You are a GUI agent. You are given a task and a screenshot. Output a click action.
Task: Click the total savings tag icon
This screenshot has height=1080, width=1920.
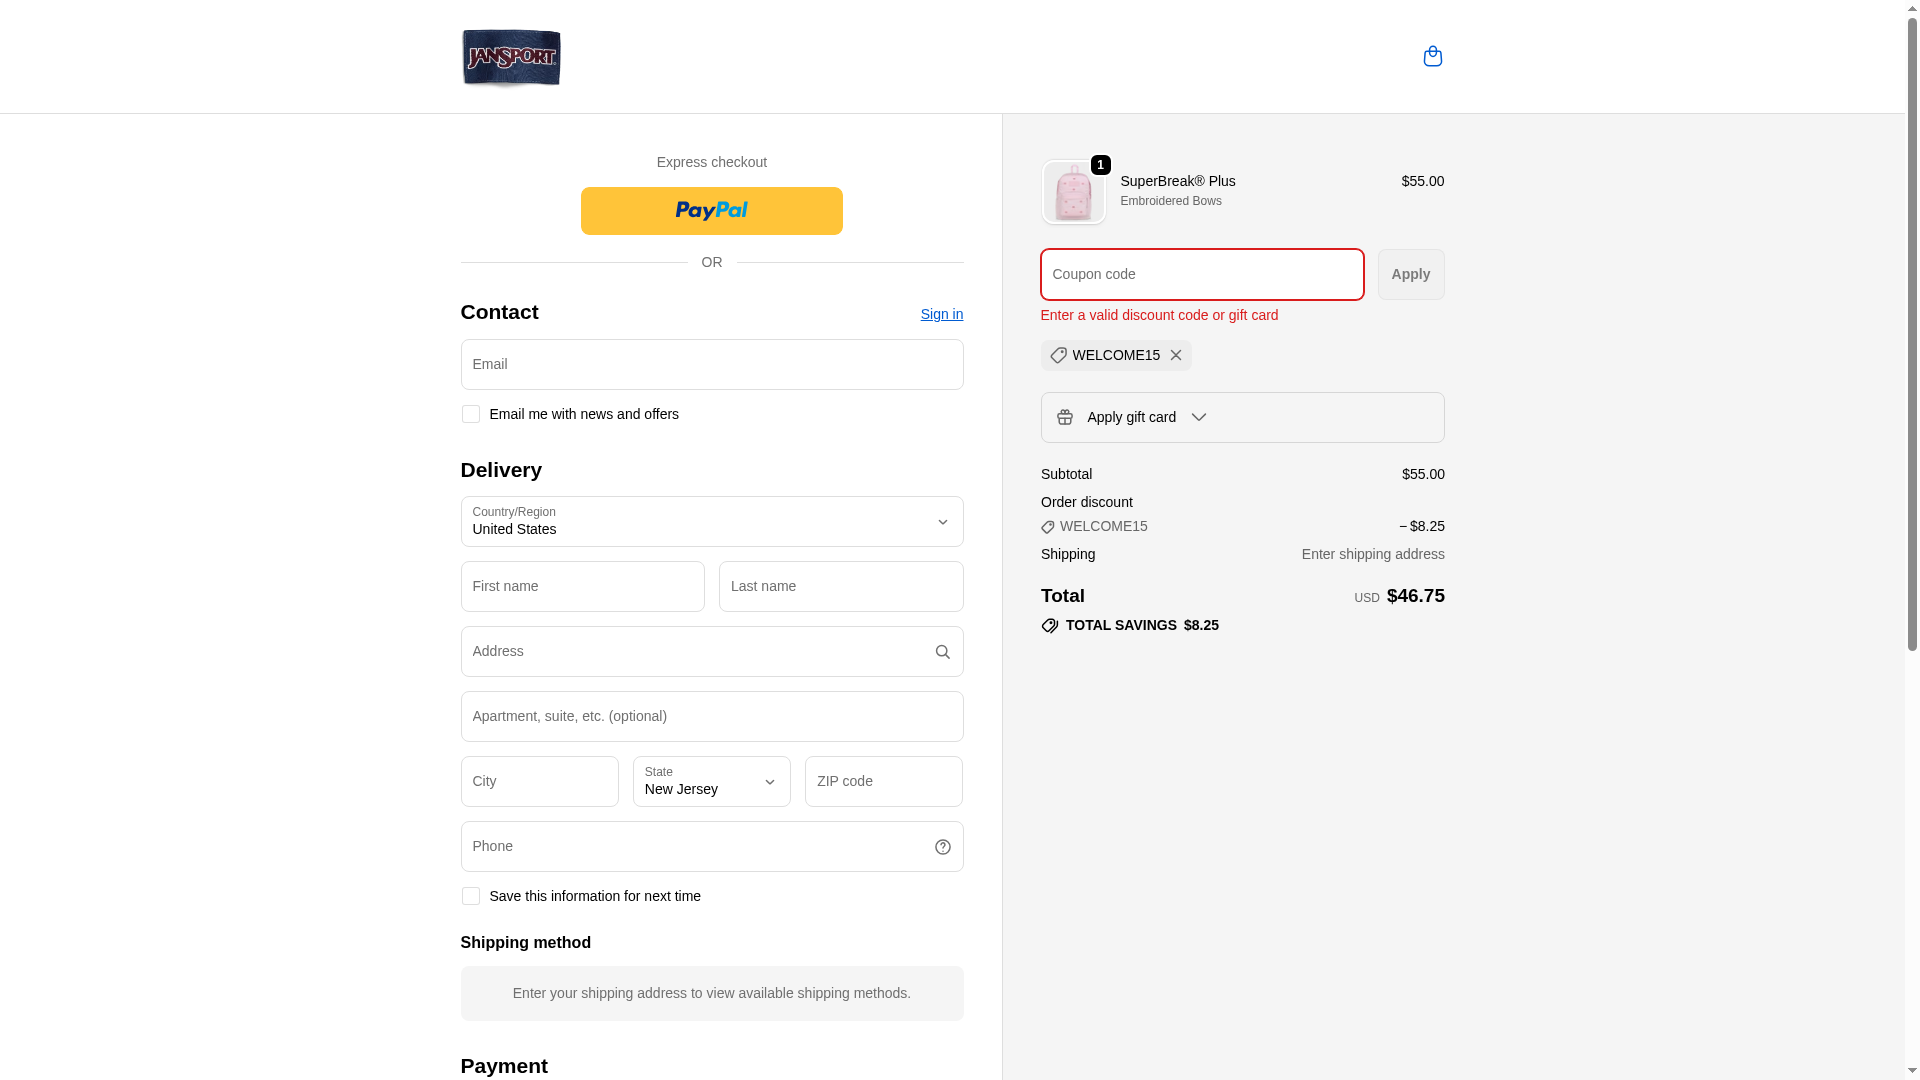pos(1049,626)
